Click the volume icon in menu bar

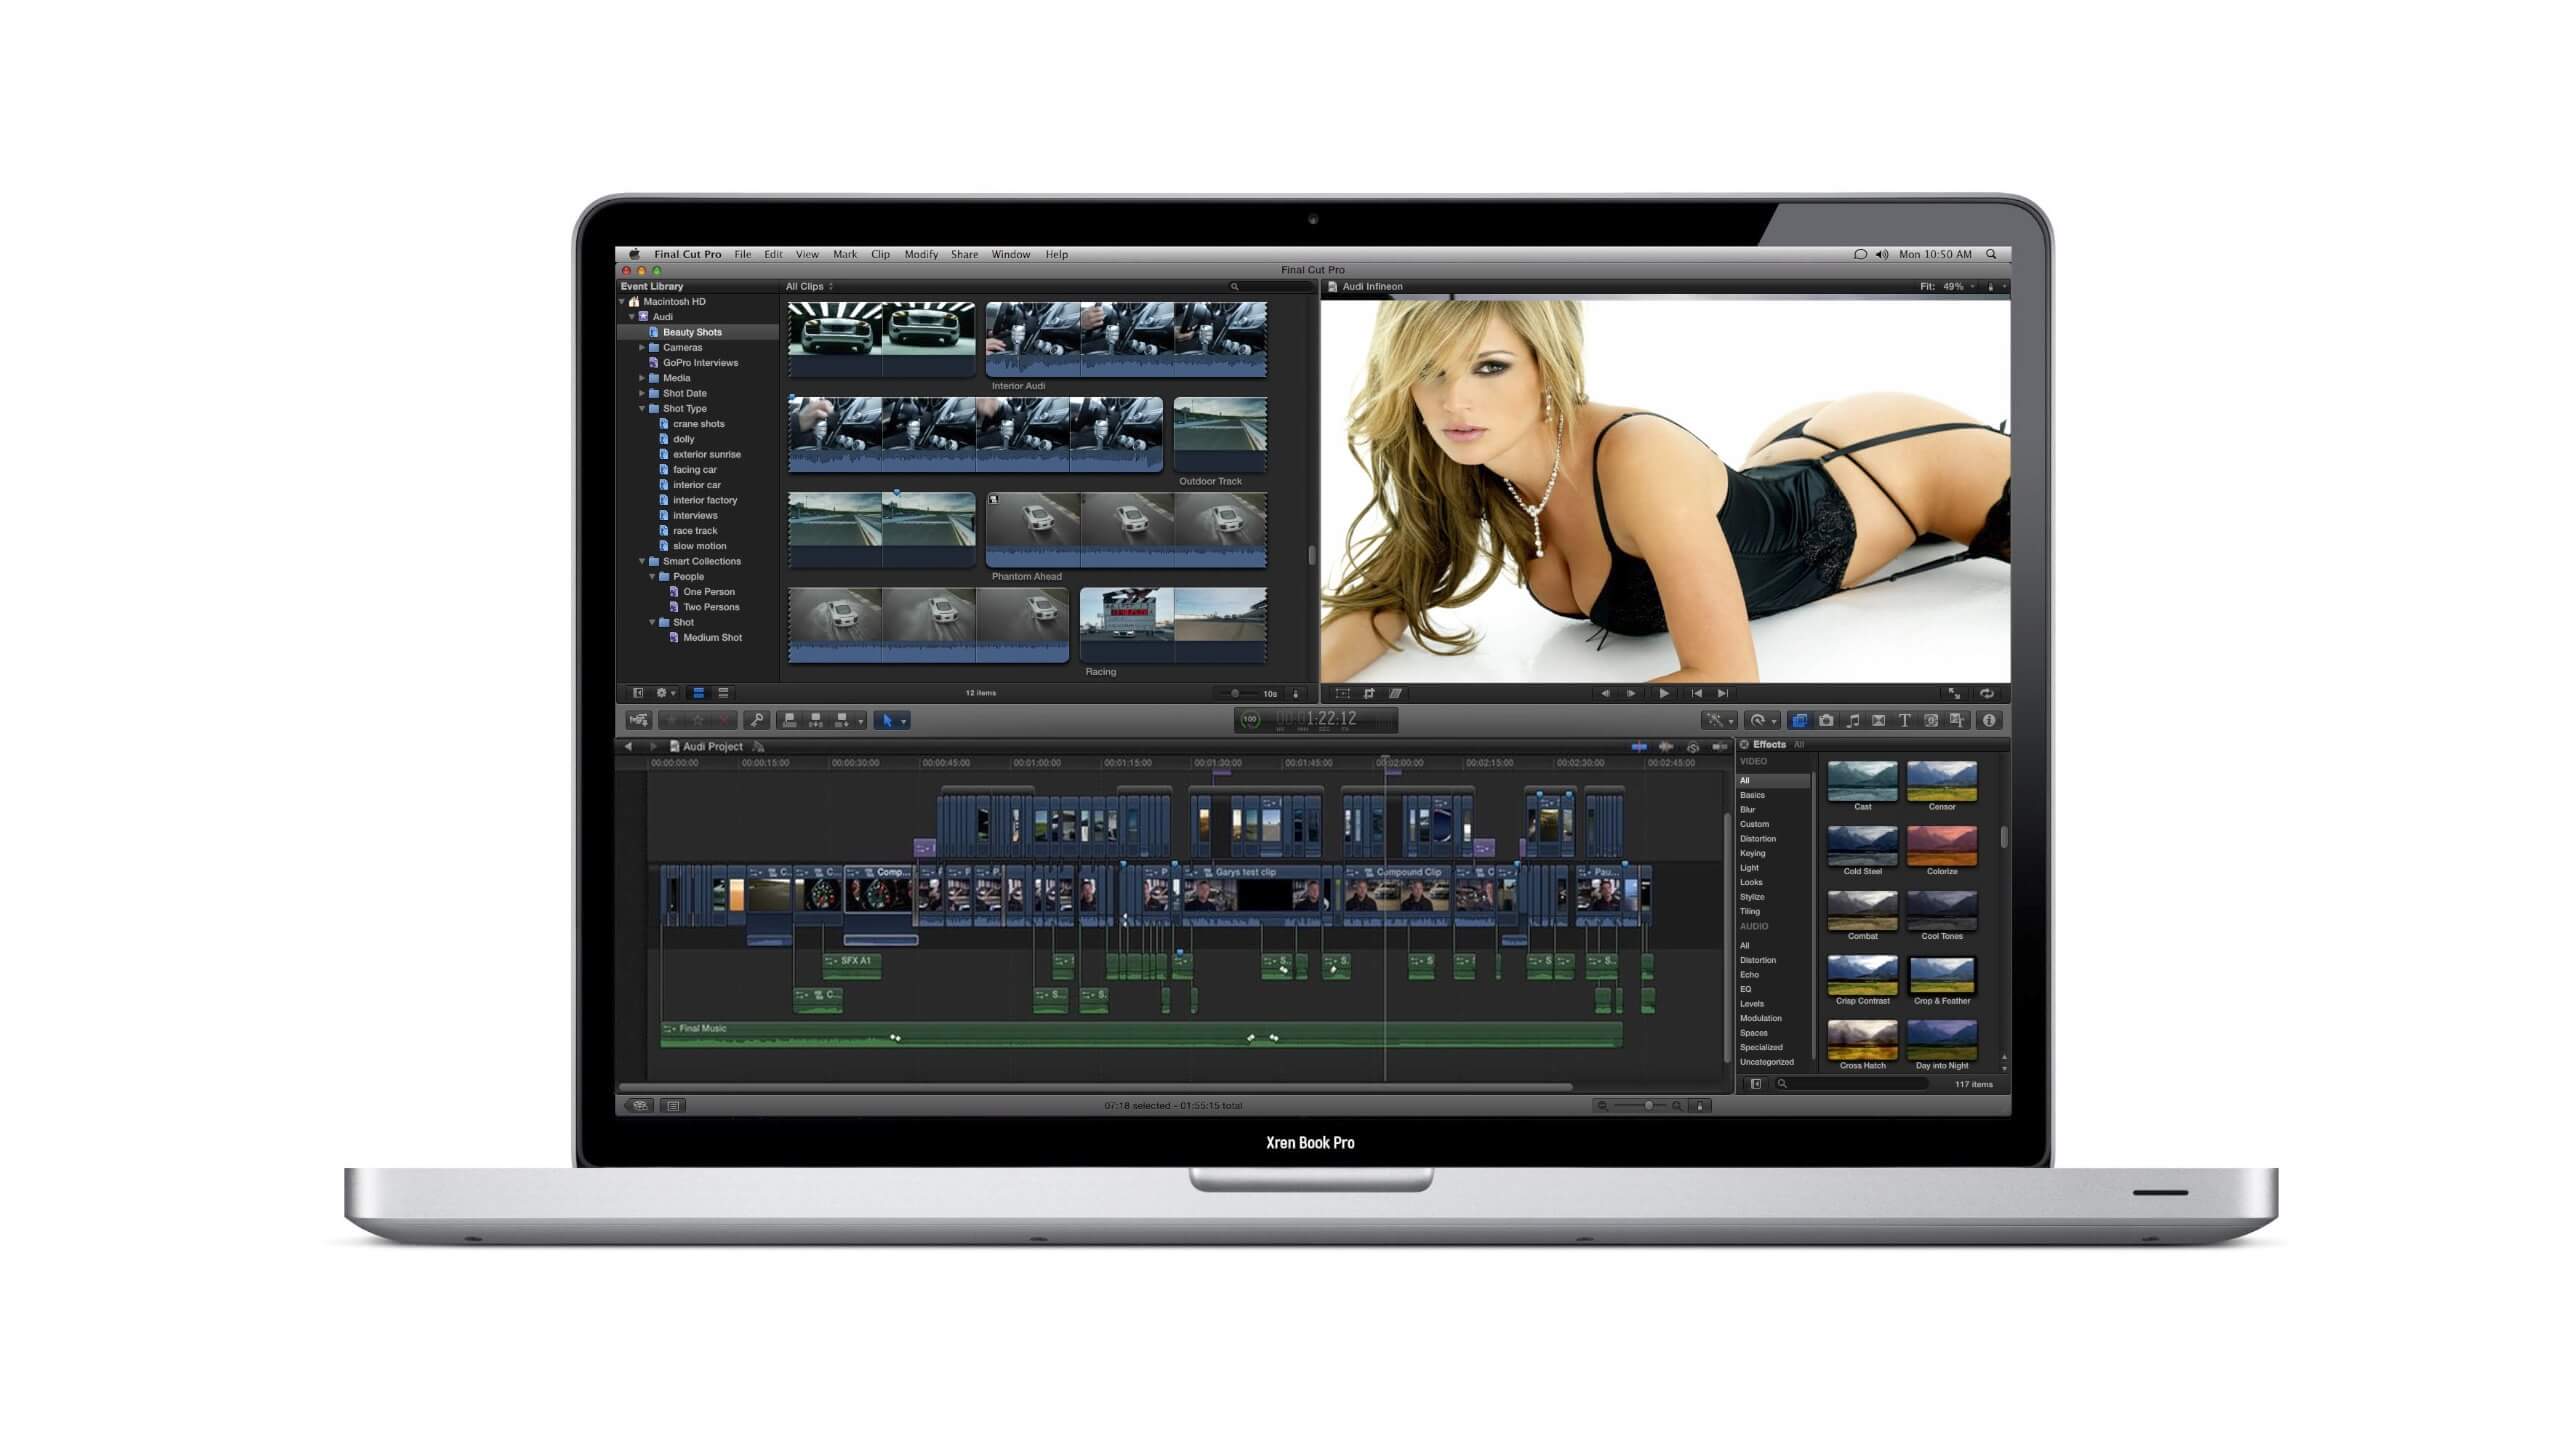(1881, 254)
